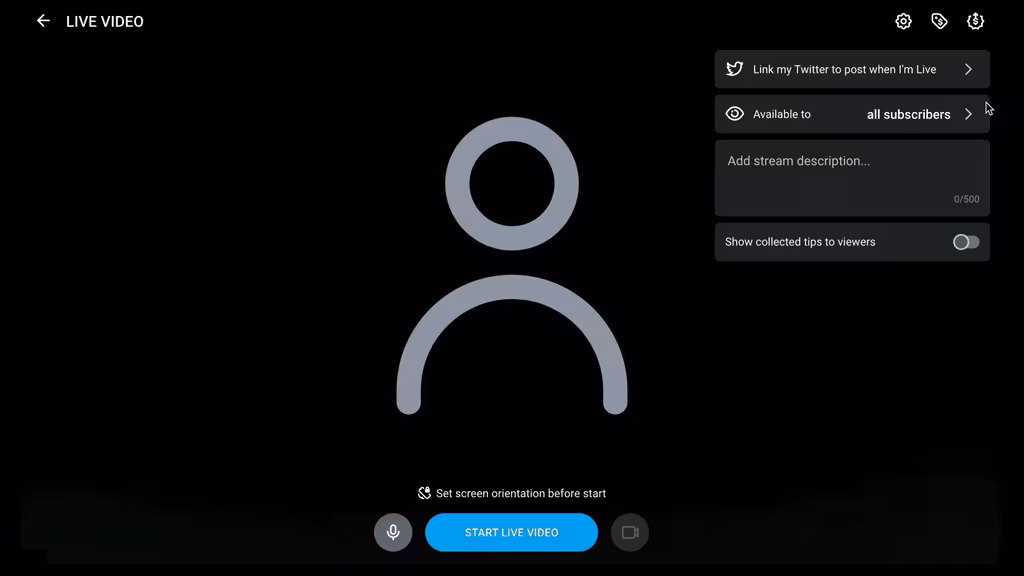The image size is (1024, 576).
Task: Click the Available to label
Action: point(782,114)
